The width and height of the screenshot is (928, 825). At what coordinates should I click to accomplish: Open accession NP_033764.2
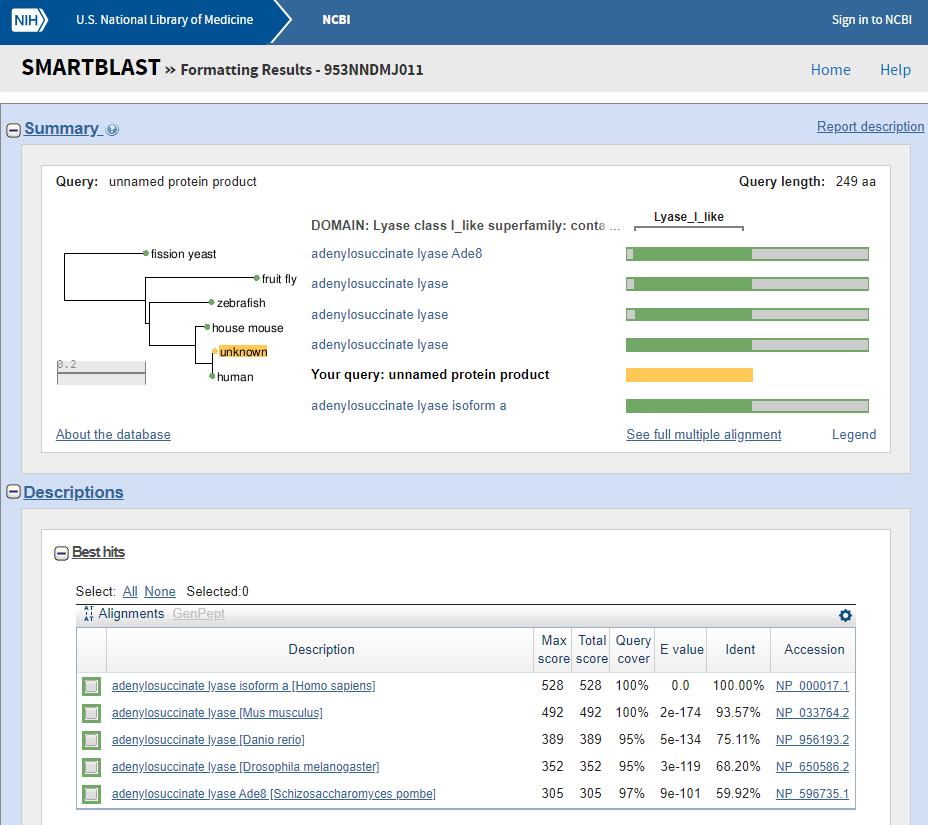tap(812, 713)
